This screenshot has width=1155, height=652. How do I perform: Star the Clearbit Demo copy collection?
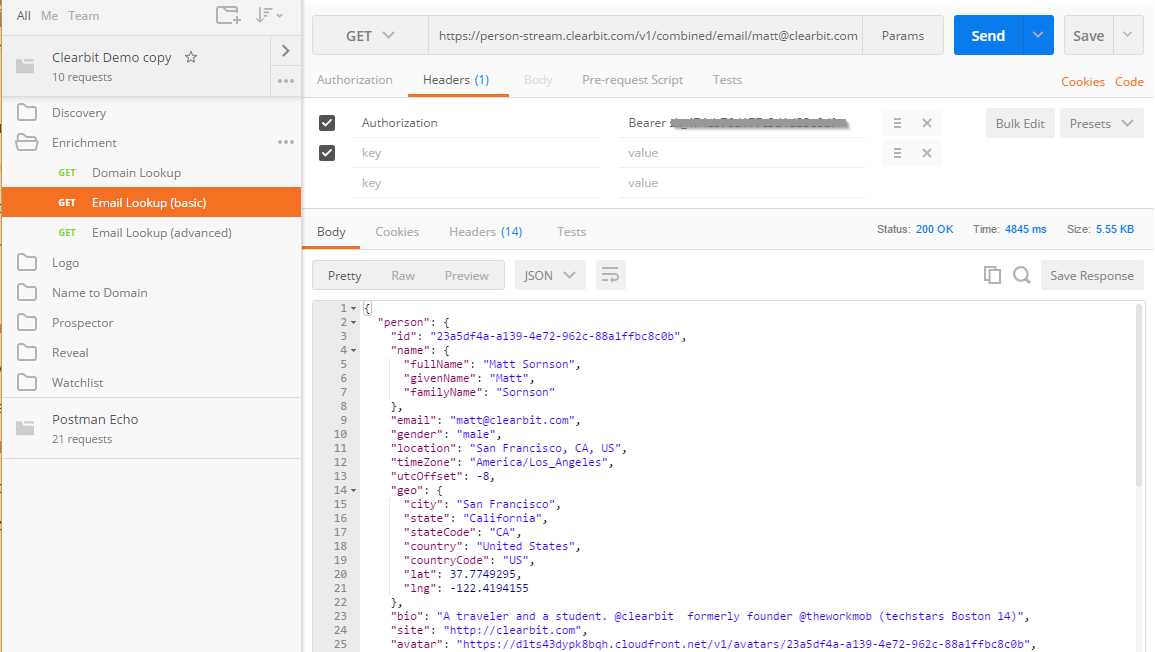pyautogui.click(x=191, y=57)
